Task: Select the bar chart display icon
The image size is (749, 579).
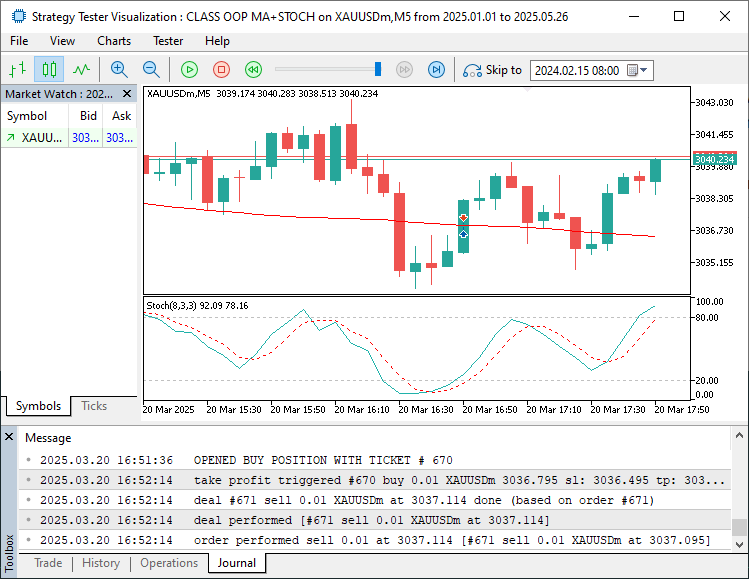Action: coord(17,69)
